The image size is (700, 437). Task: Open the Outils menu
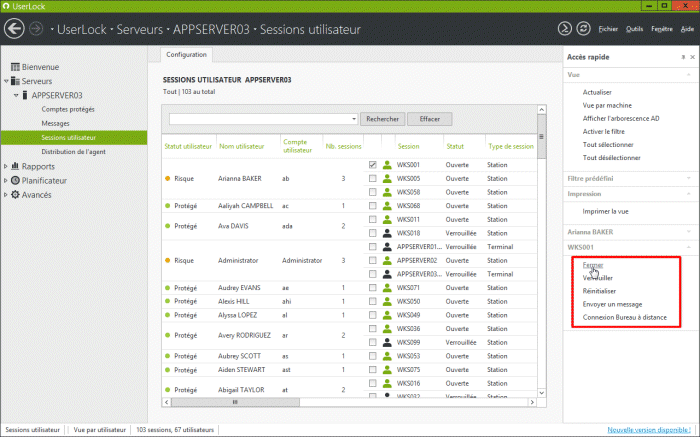(x=634, y=29)
